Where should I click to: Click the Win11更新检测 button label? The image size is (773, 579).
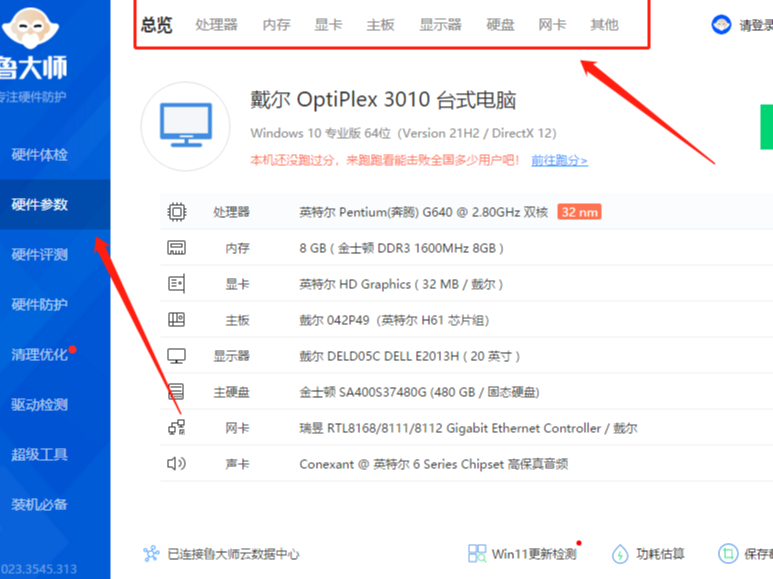(534, 554)
